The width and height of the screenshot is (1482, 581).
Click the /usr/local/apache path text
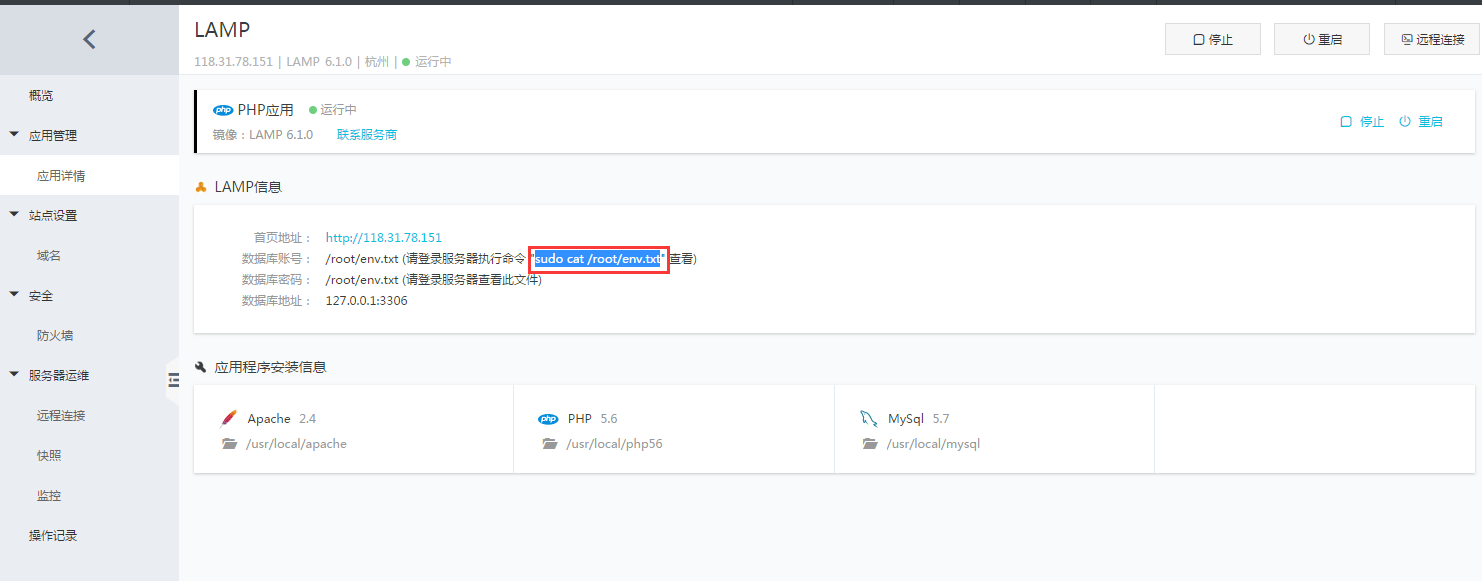click(x=296, y=444)
